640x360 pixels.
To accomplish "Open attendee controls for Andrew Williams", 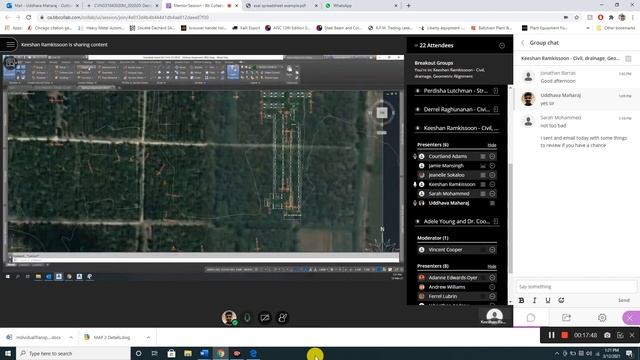I will 492,287.
